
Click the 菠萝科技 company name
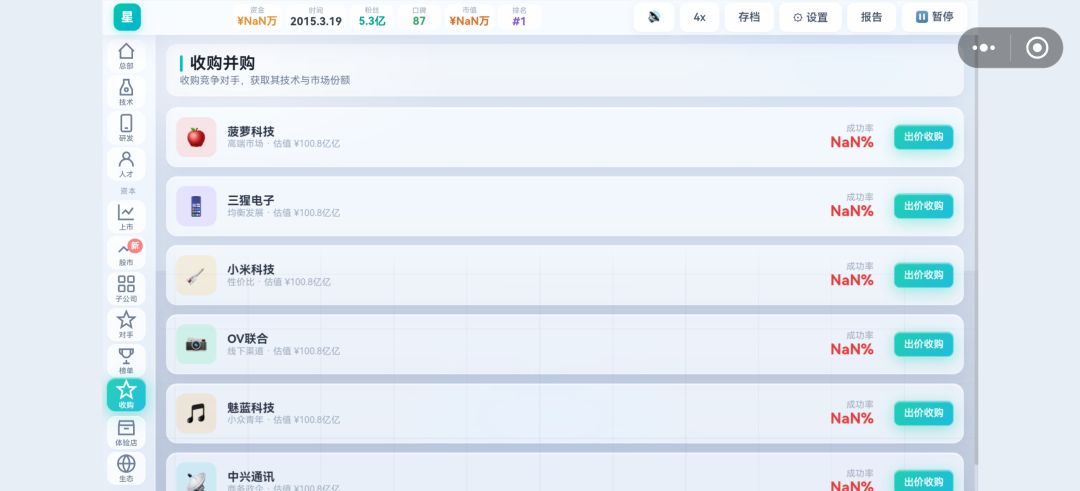(x=251, y=131)
